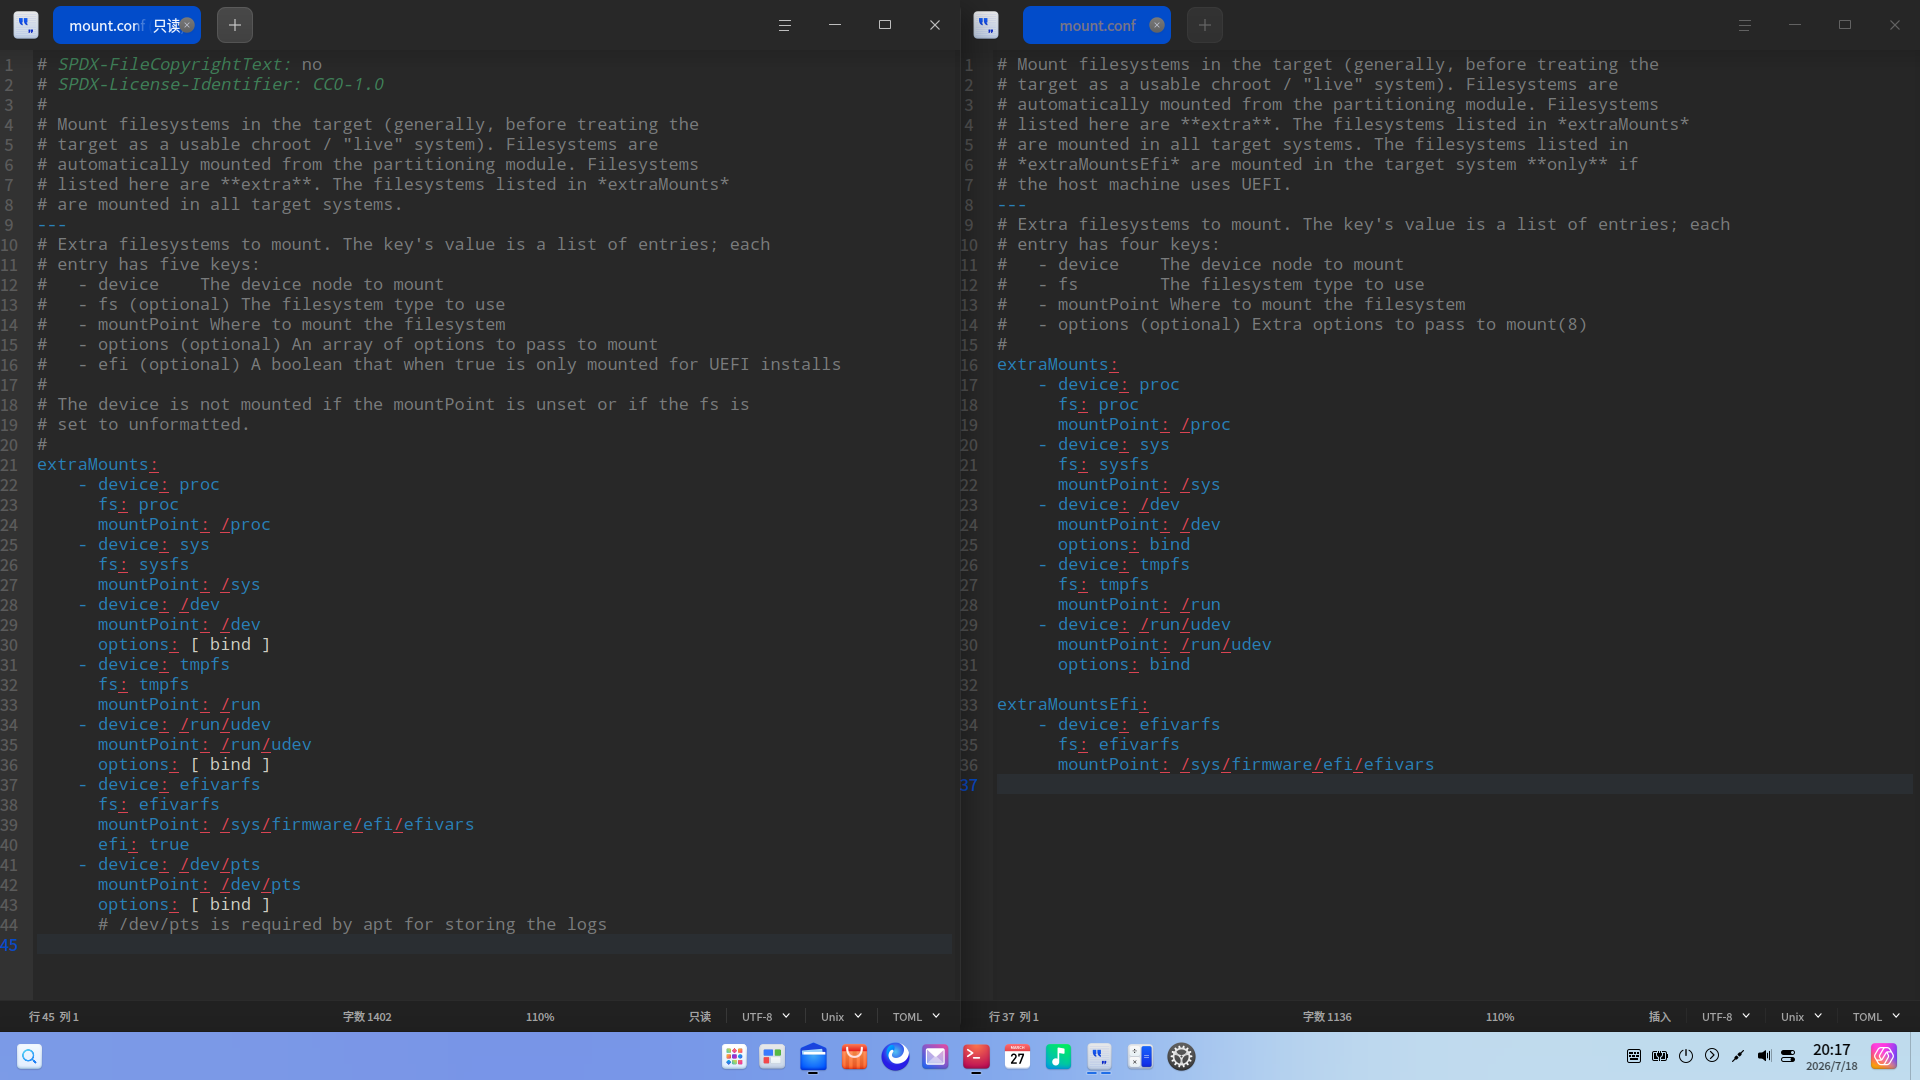The width and height of the screenshot is (1920, 1080).
Task: Open the calculator icon in the dock
Action: pos(1140,1056)
